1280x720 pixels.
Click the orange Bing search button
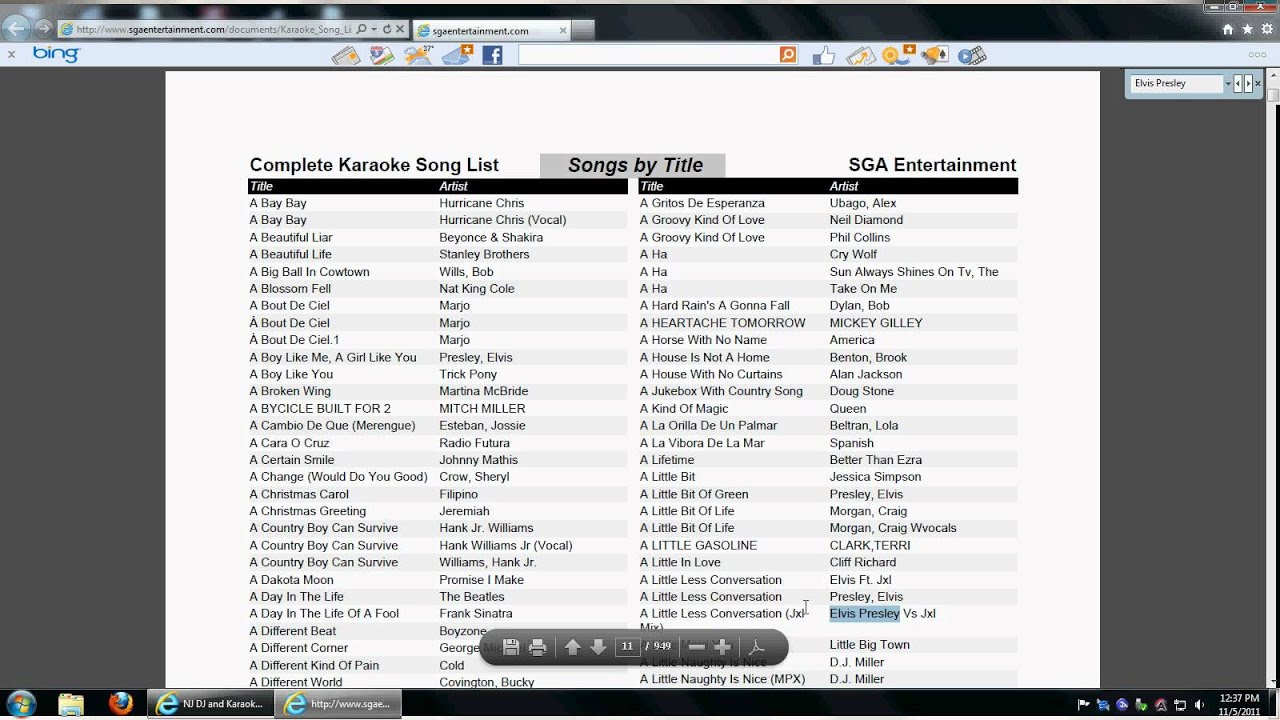[x=788, y=56]
